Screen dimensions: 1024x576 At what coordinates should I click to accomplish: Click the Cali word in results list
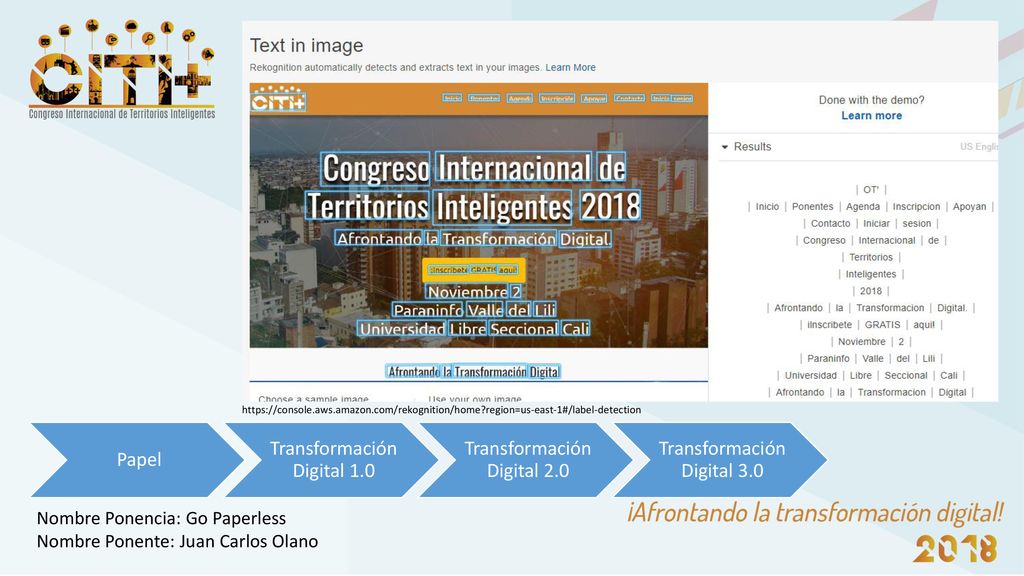(x=948, y=376)
